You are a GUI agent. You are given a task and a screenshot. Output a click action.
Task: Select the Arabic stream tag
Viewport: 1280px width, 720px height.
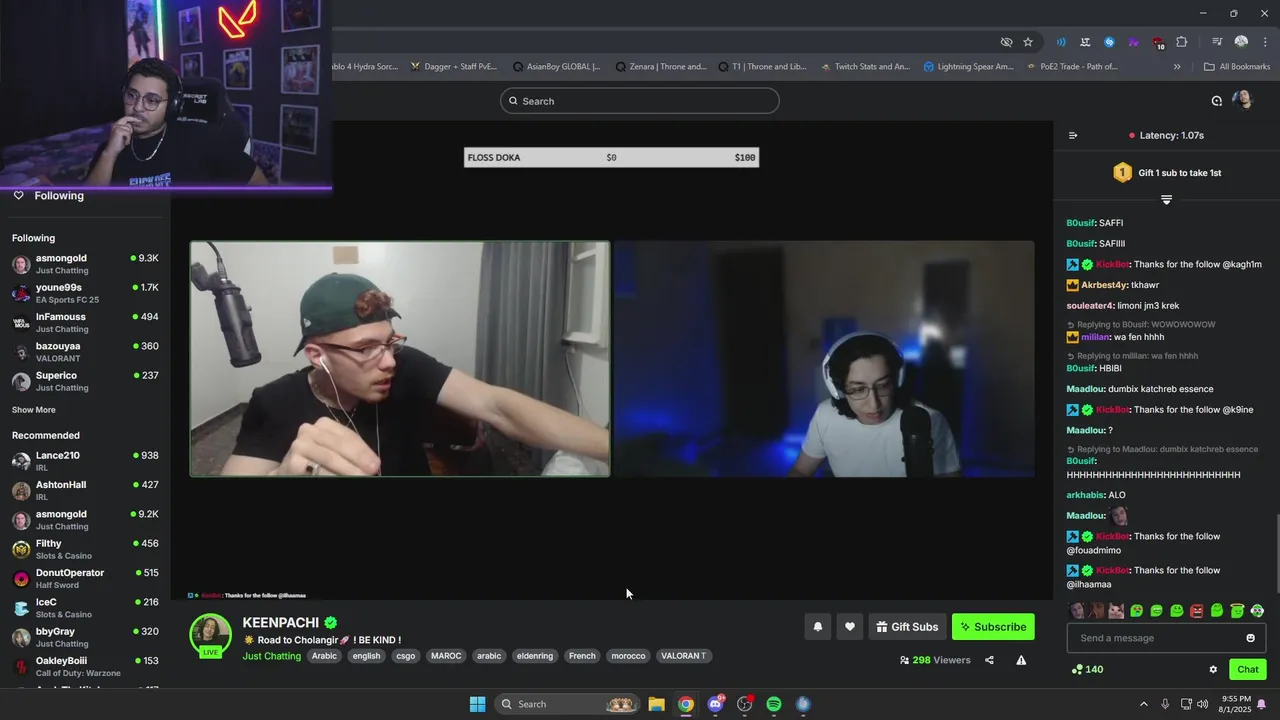[x=324, y=656]
